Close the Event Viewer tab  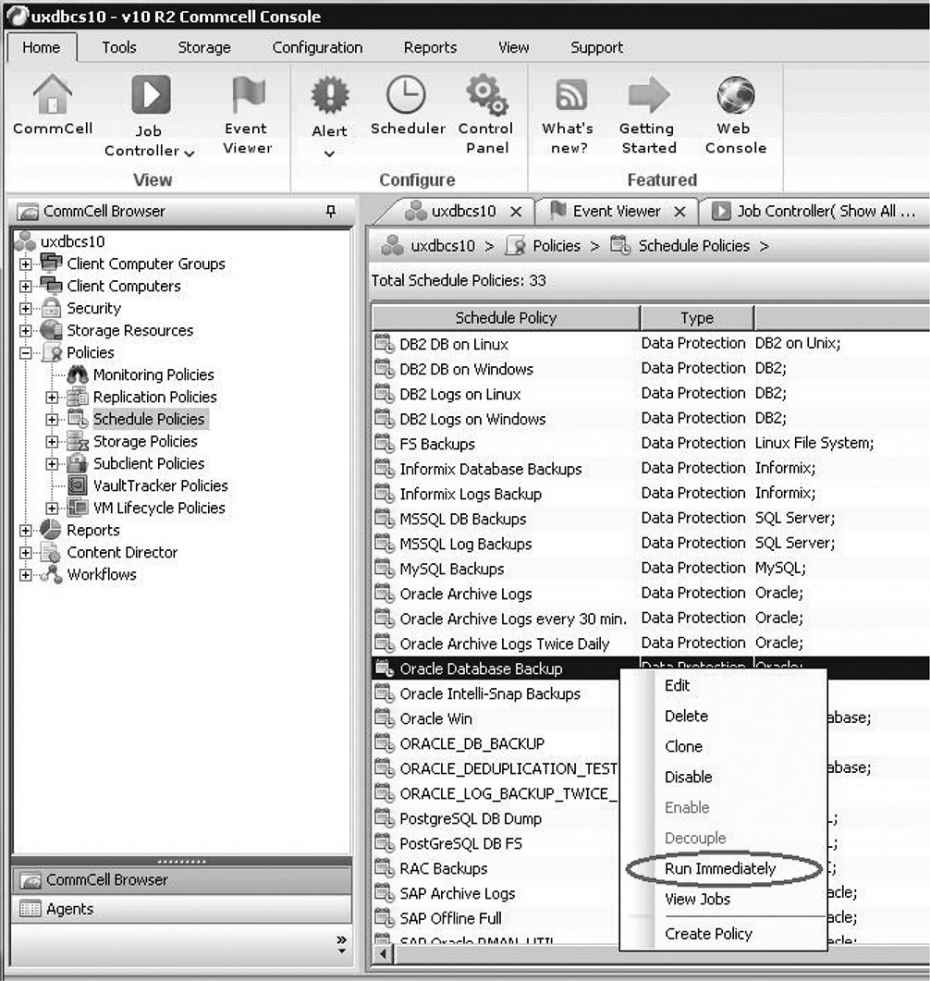coord(680,212)
